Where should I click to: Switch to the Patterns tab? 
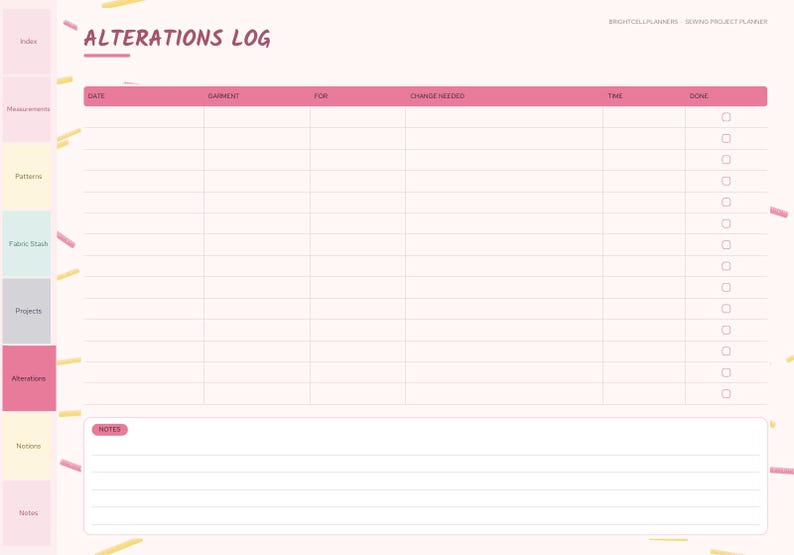(27, 176)
